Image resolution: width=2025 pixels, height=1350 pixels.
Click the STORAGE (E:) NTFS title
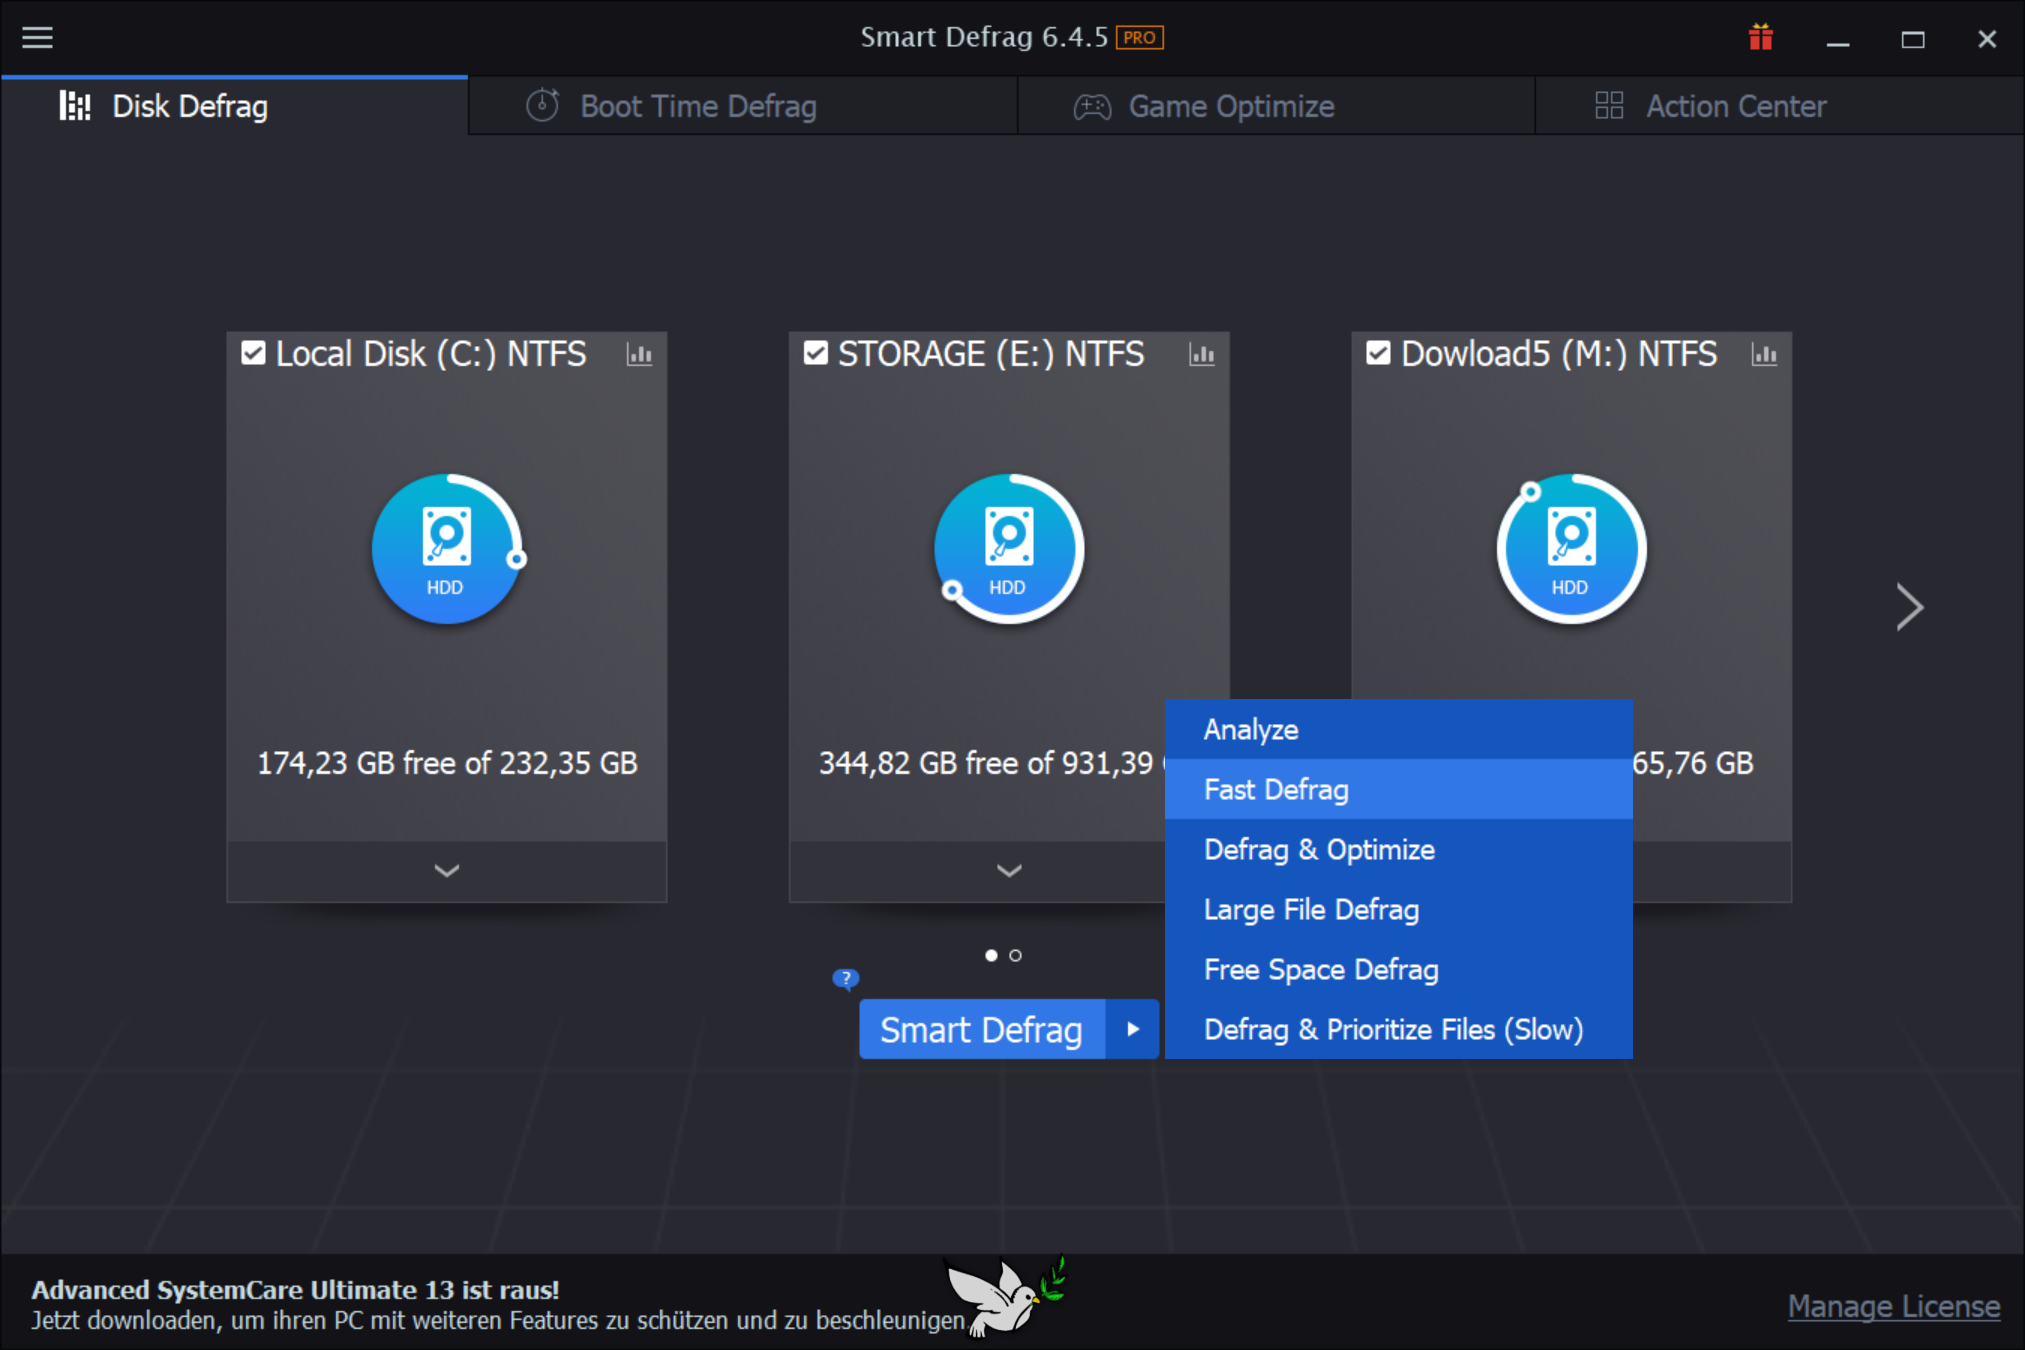[x=991, y=354]
